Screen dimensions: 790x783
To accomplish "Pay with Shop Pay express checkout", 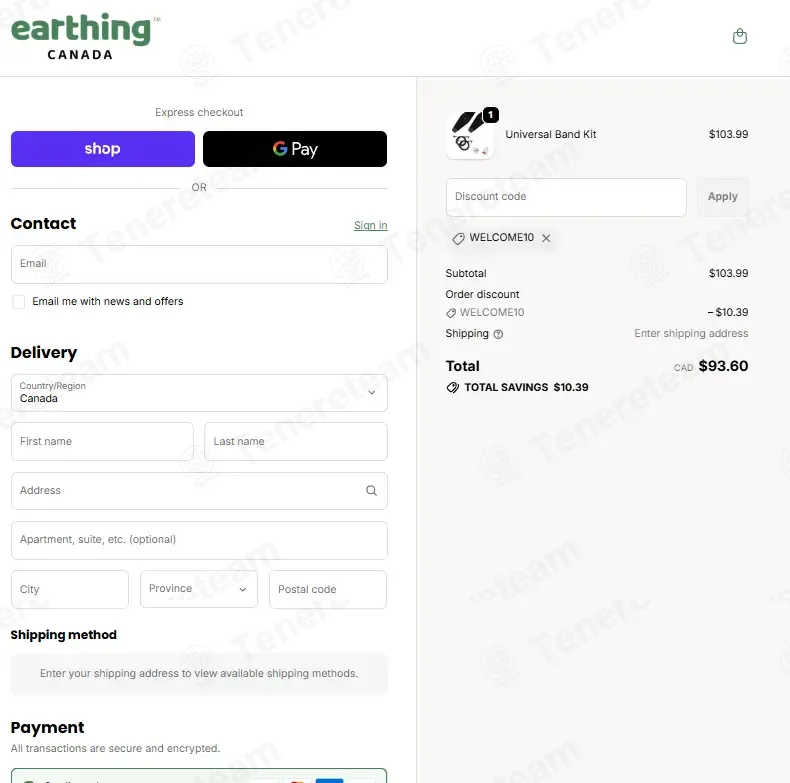I will pyautogui.click(x=103, y=149).
